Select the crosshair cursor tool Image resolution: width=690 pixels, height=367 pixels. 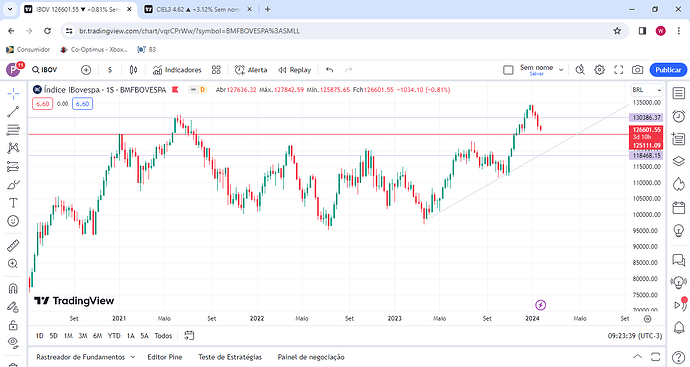[x=13, y=93]
